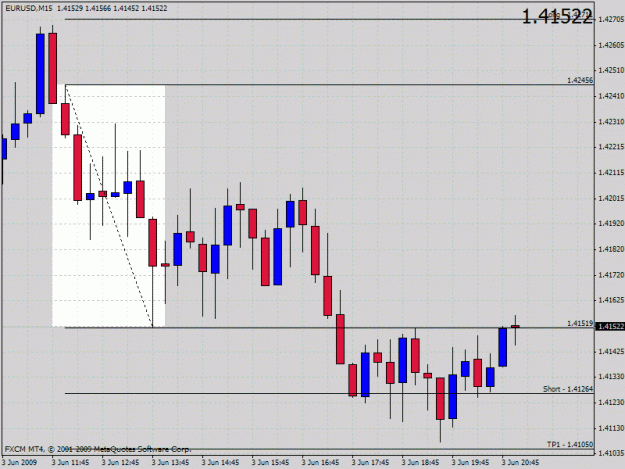Screen dimensions: 625x469
Task: Click the 1.41230 price axis value
Action: (611, 402)
